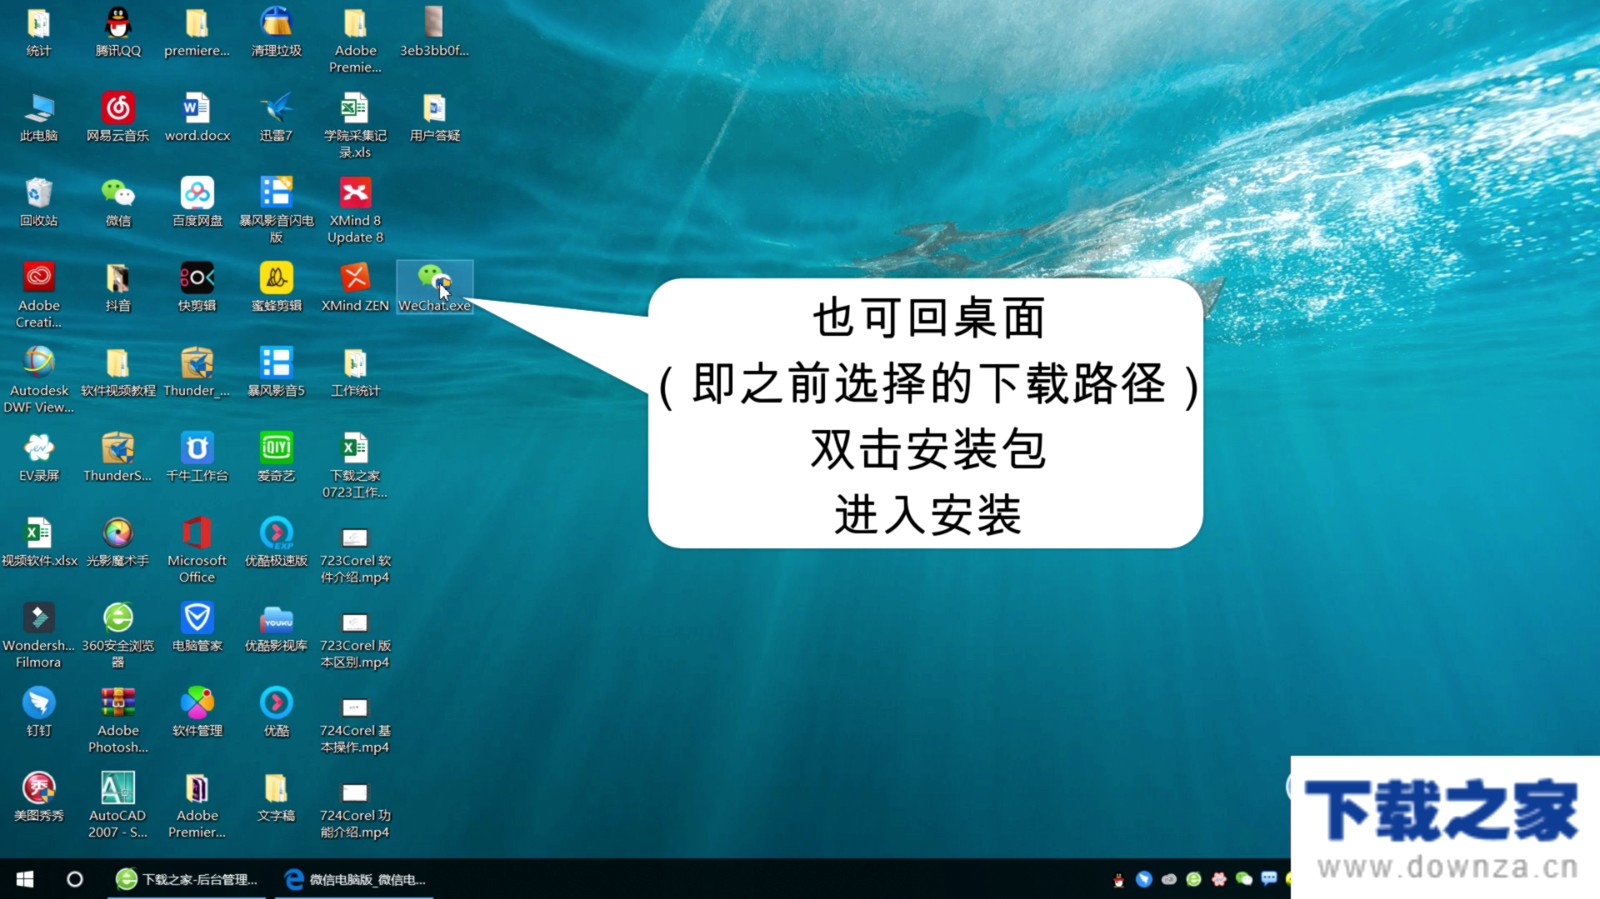Launch Microsoft Office shortcut
This screenshot has height=899, width=1600.
[x=197, y=549]
